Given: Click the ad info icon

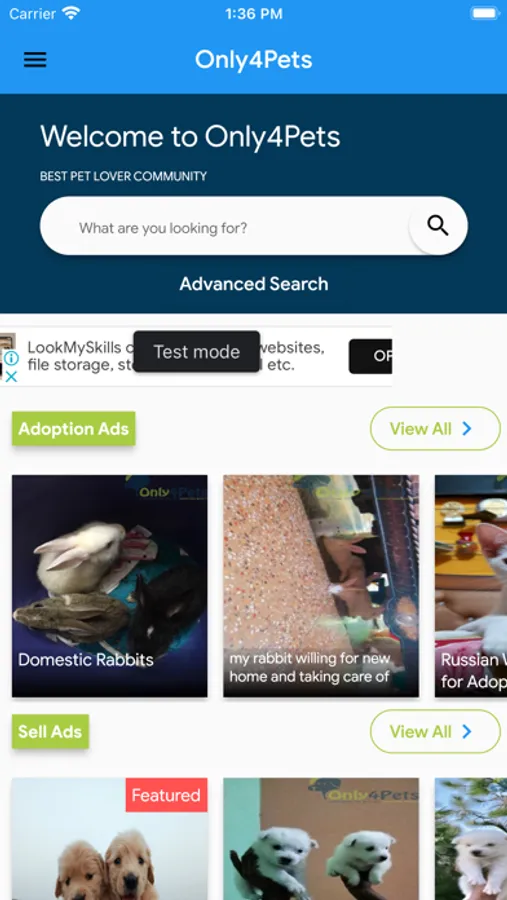Looking at the screenshot, I should click(11, 359).
